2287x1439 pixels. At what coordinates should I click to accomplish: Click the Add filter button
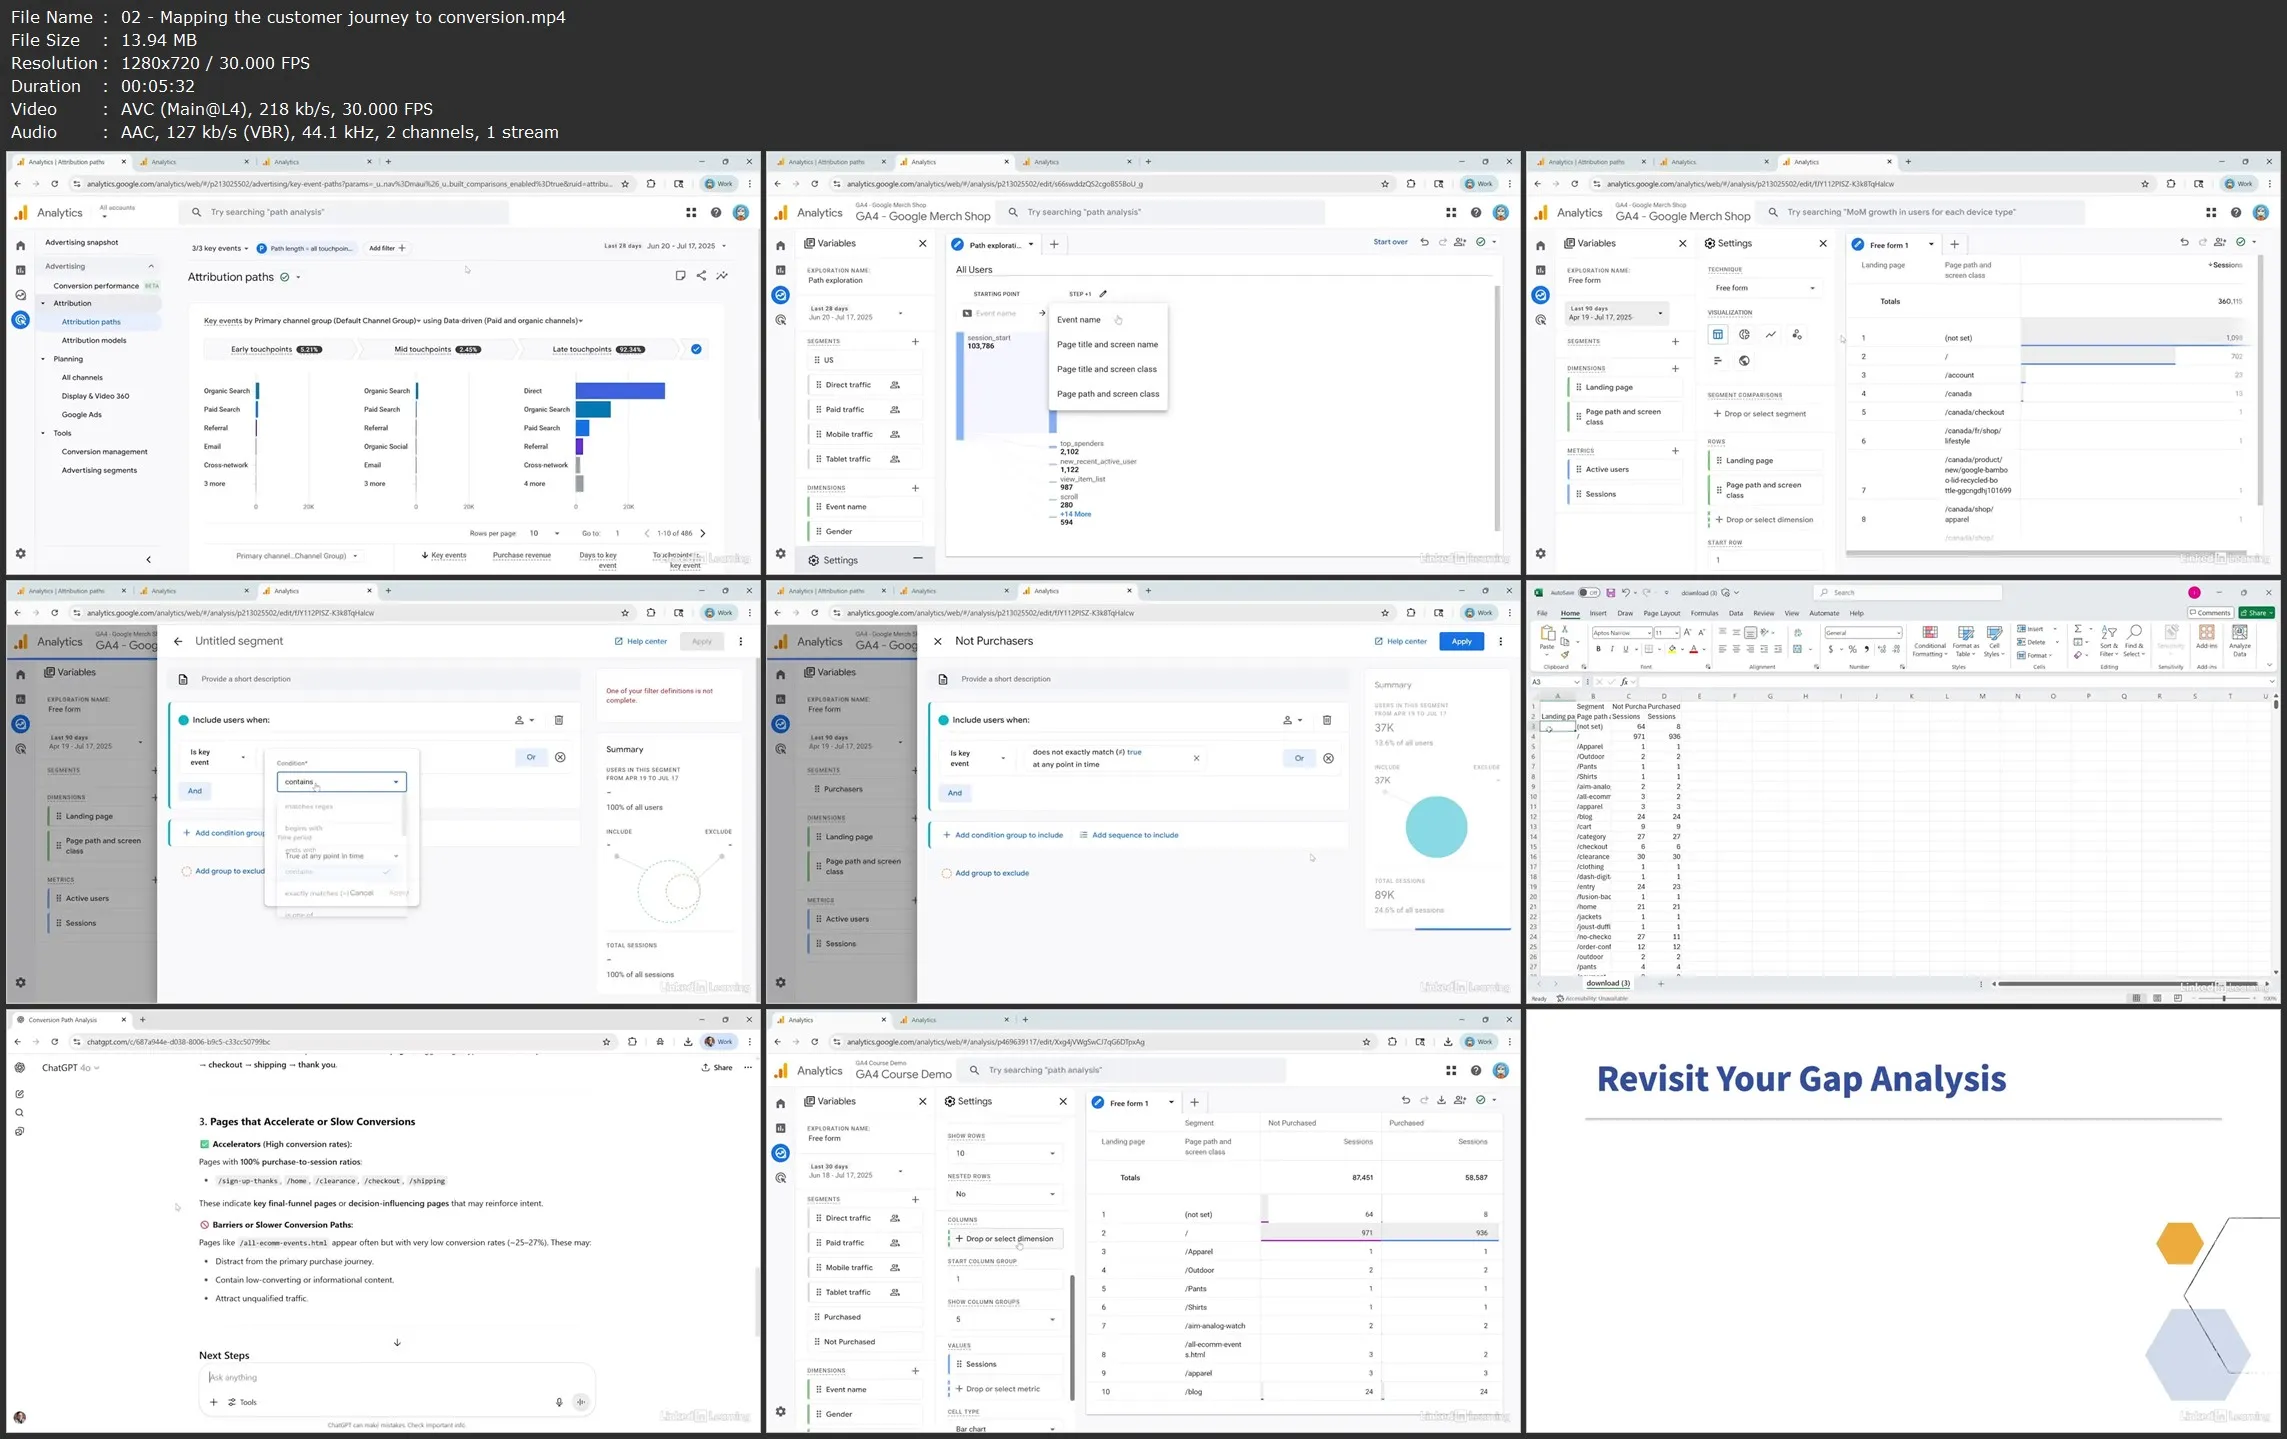click(387, 248)
